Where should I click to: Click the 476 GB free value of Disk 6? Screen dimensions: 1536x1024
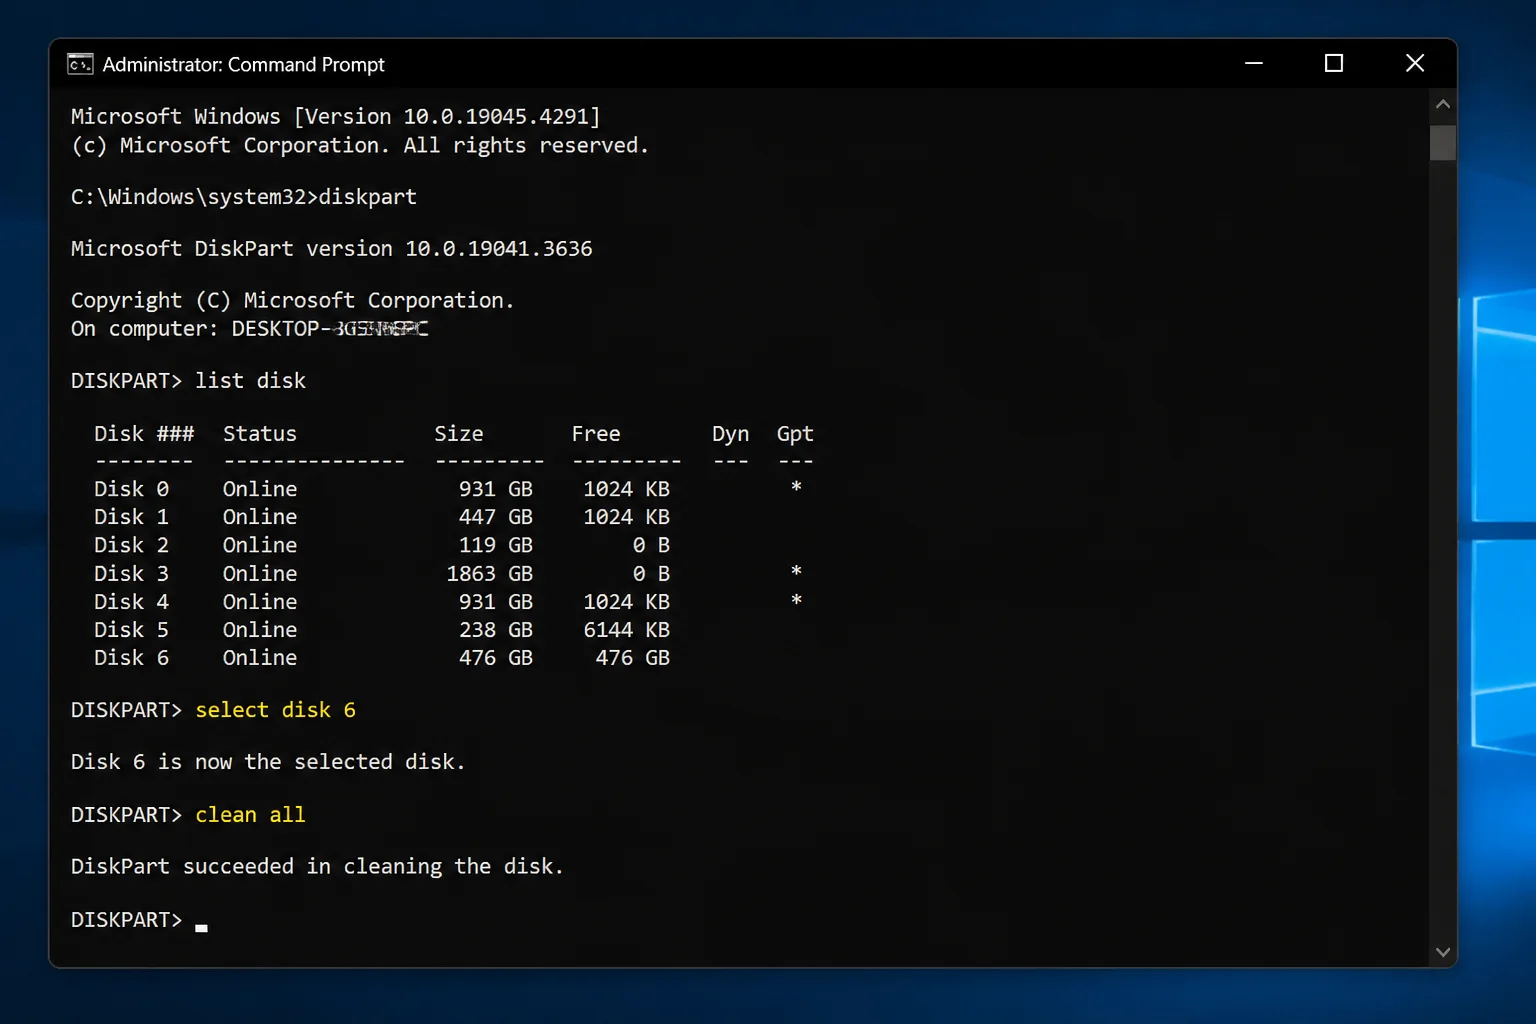click(632, 658)
